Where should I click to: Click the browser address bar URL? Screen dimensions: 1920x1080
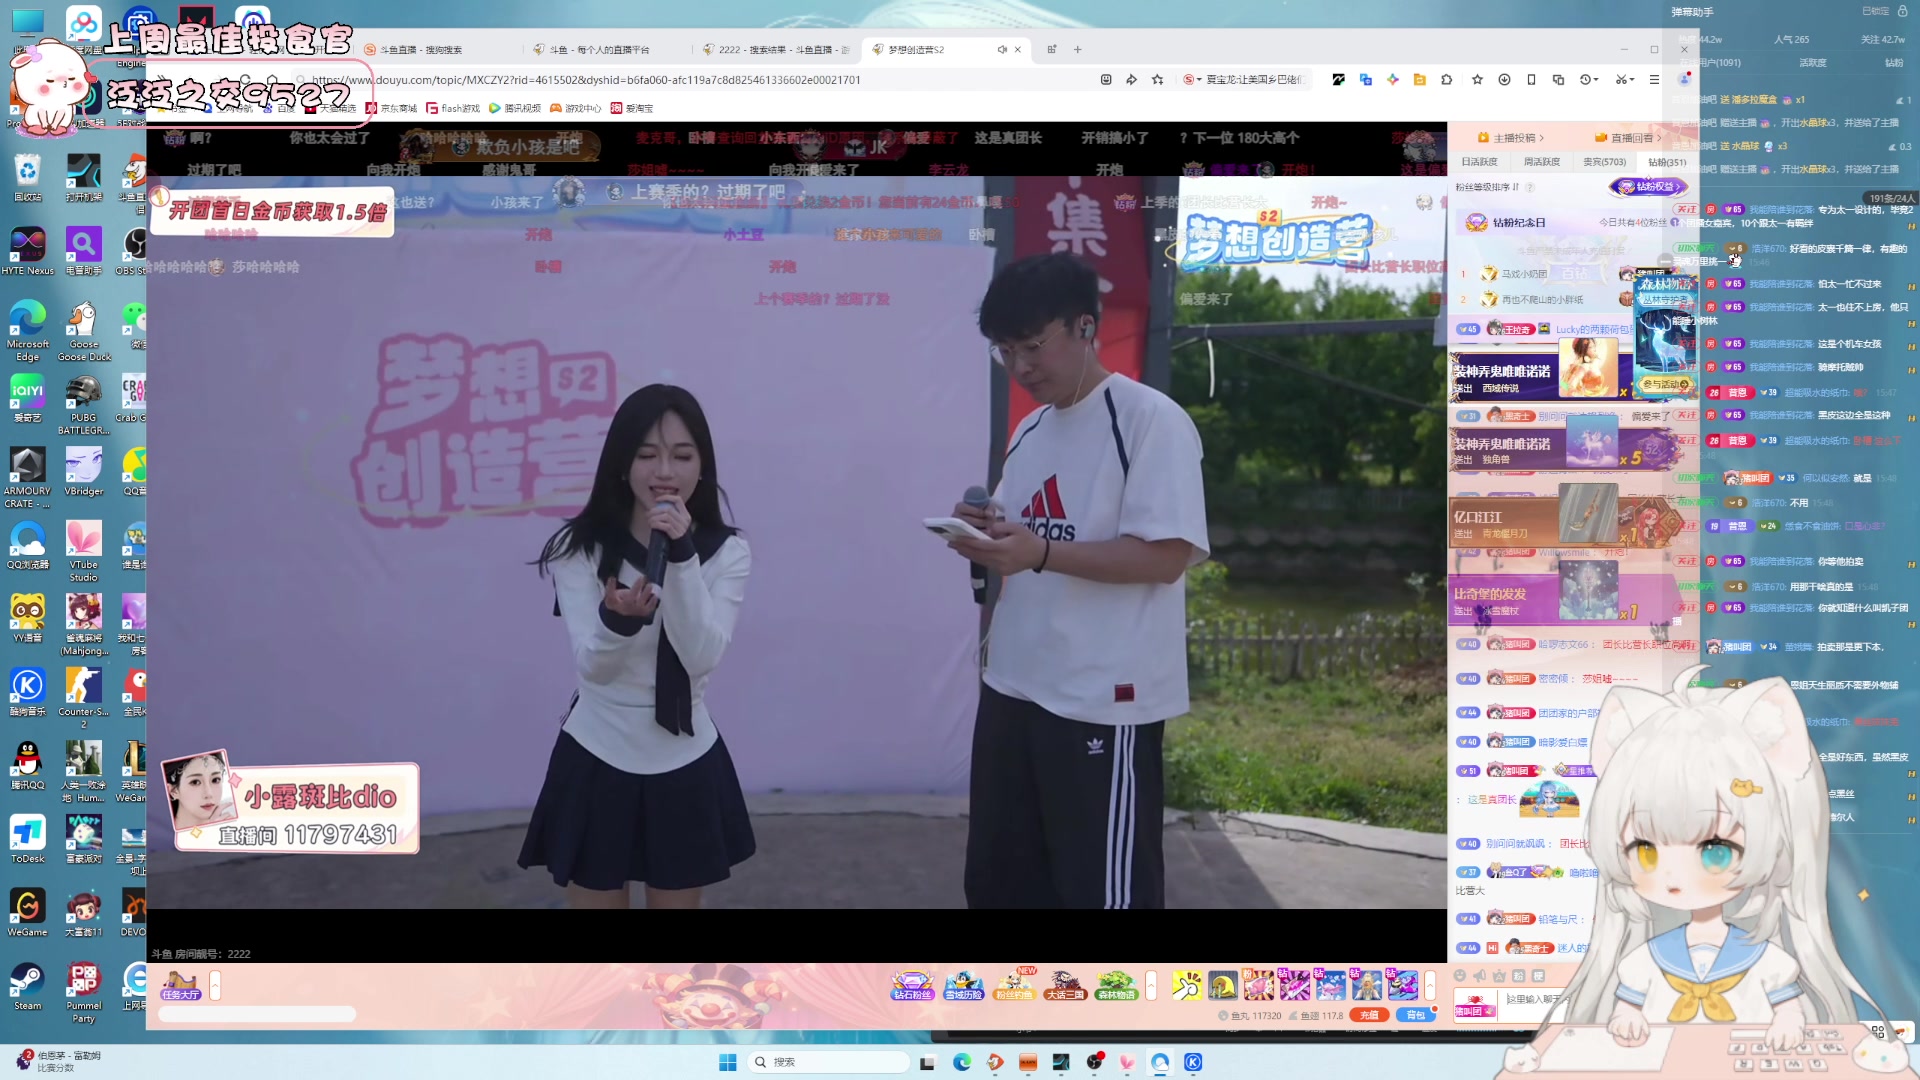(x=585, y=80)
